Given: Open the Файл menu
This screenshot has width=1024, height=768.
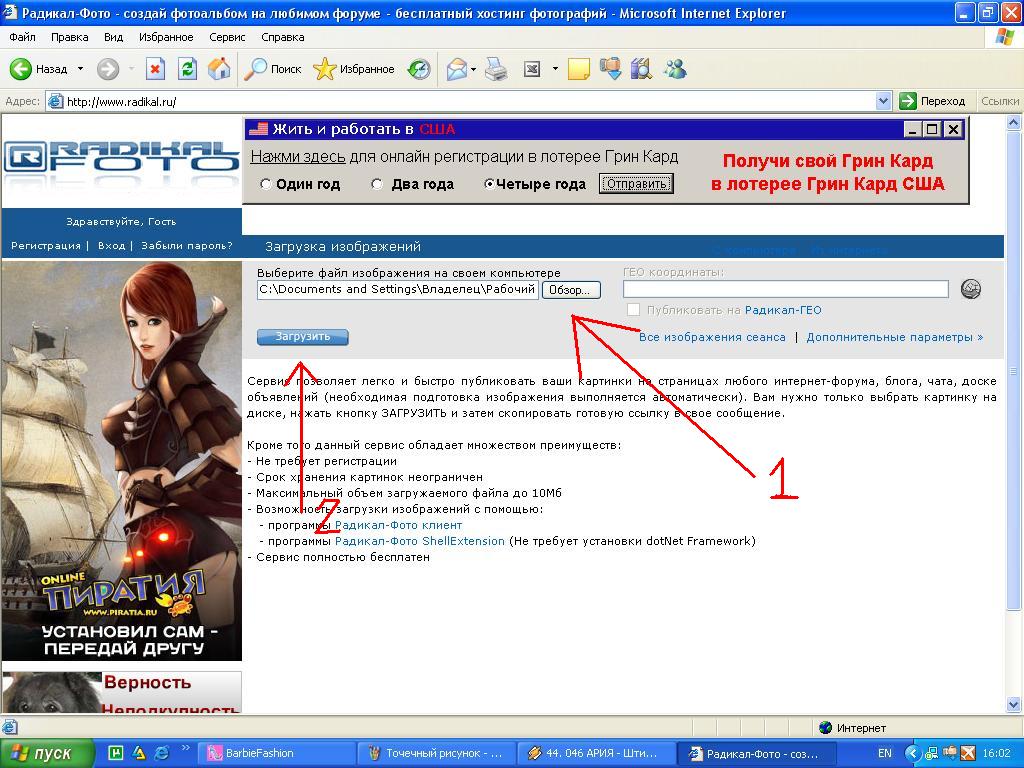Looking at the screenshot, I should (x=22, y=37).
